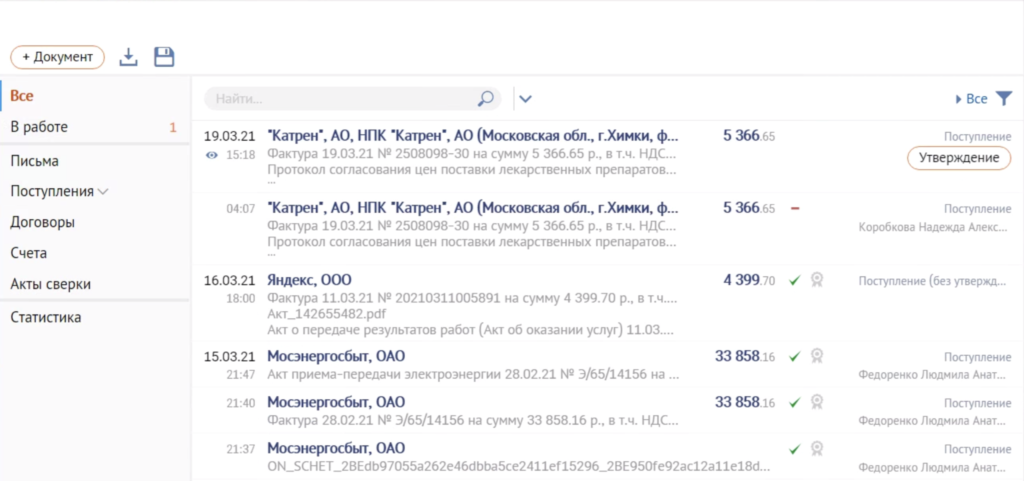Click the signature ribbon icon on Яндекс row
Viewport: 1024px width, 481px height.
pyautogui.click(x=817, y=280)
